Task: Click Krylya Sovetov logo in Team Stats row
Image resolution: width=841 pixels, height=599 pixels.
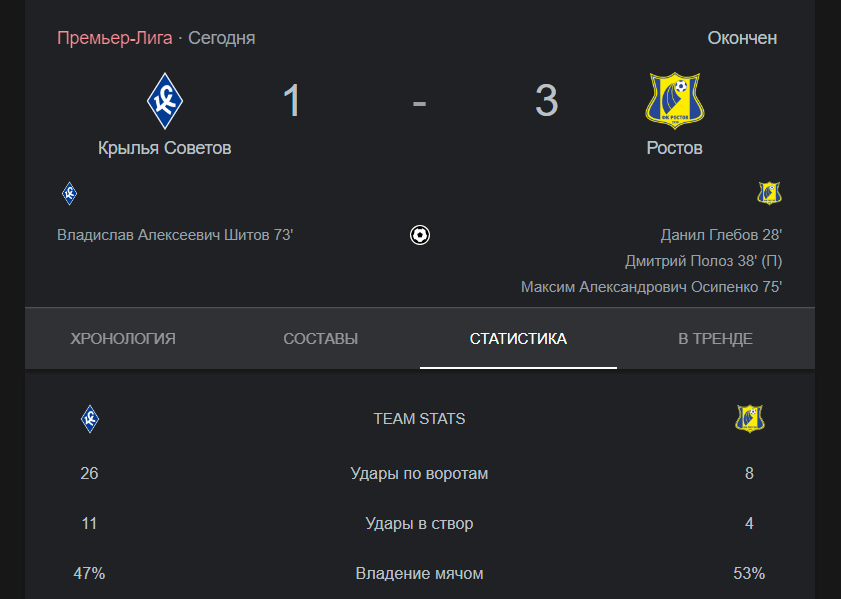Action: tap(90, 419)
